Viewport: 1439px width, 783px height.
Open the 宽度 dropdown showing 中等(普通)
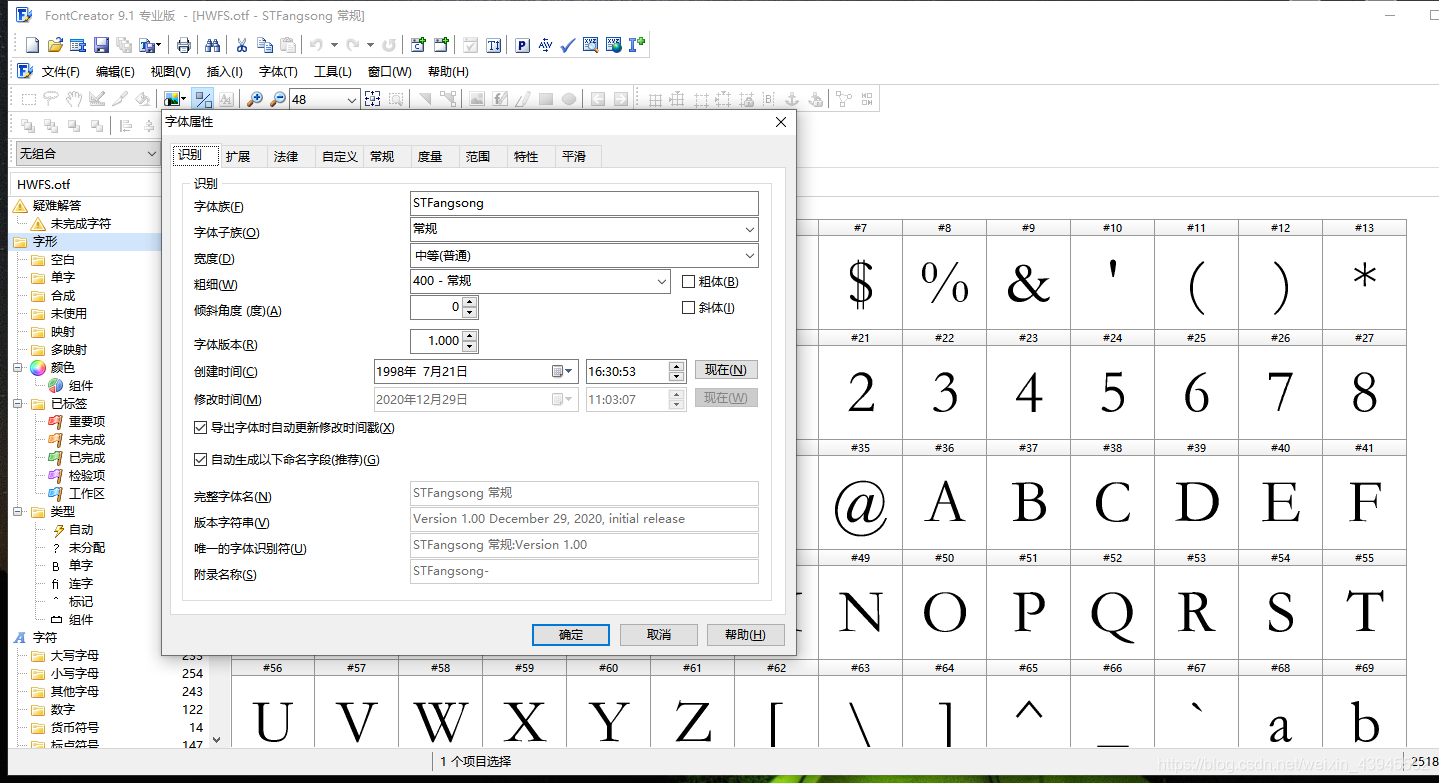(584, 256)
